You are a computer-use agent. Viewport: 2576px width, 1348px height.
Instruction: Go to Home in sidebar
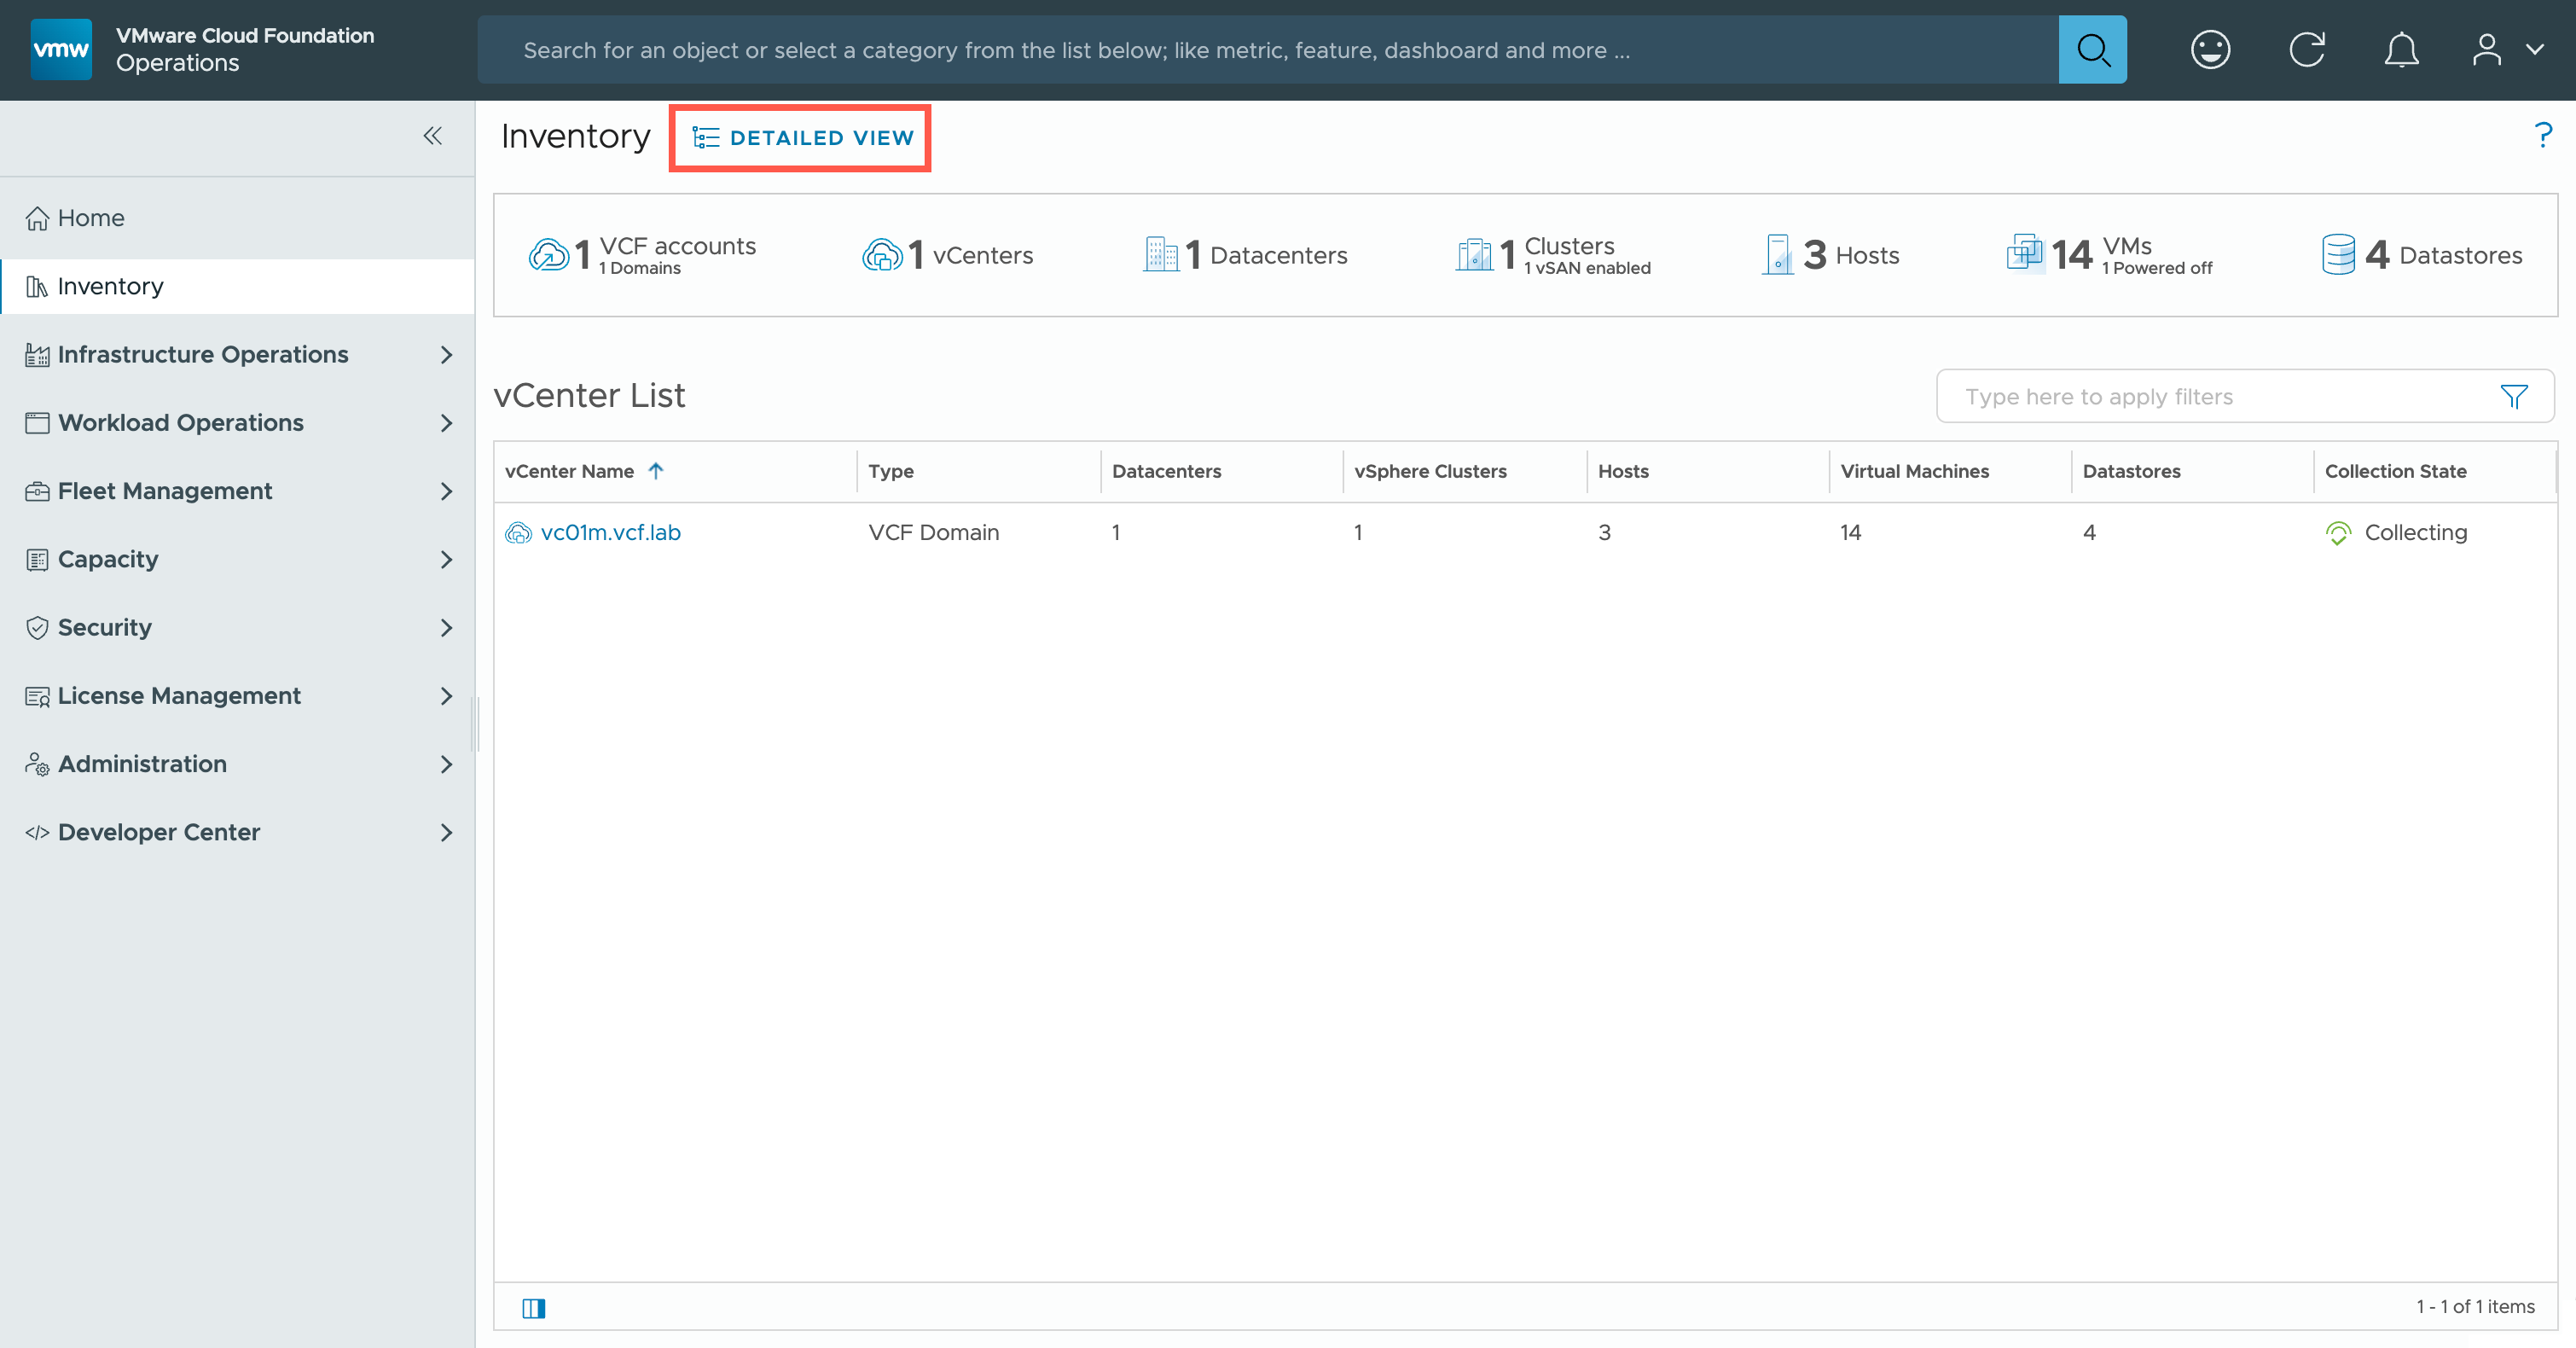pyautogui.click(x=90, y=218)
